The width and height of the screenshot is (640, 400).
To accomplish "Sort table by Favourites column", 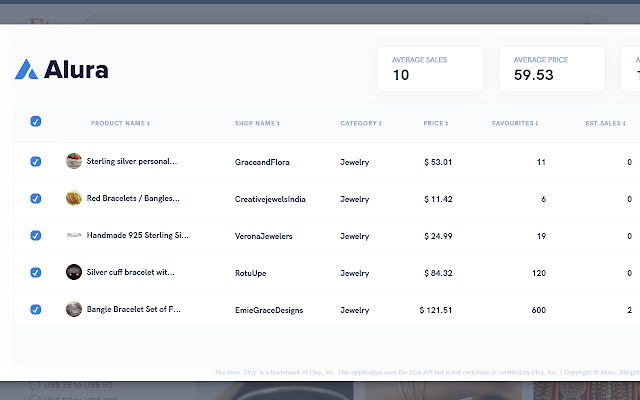I will point(515,123).
